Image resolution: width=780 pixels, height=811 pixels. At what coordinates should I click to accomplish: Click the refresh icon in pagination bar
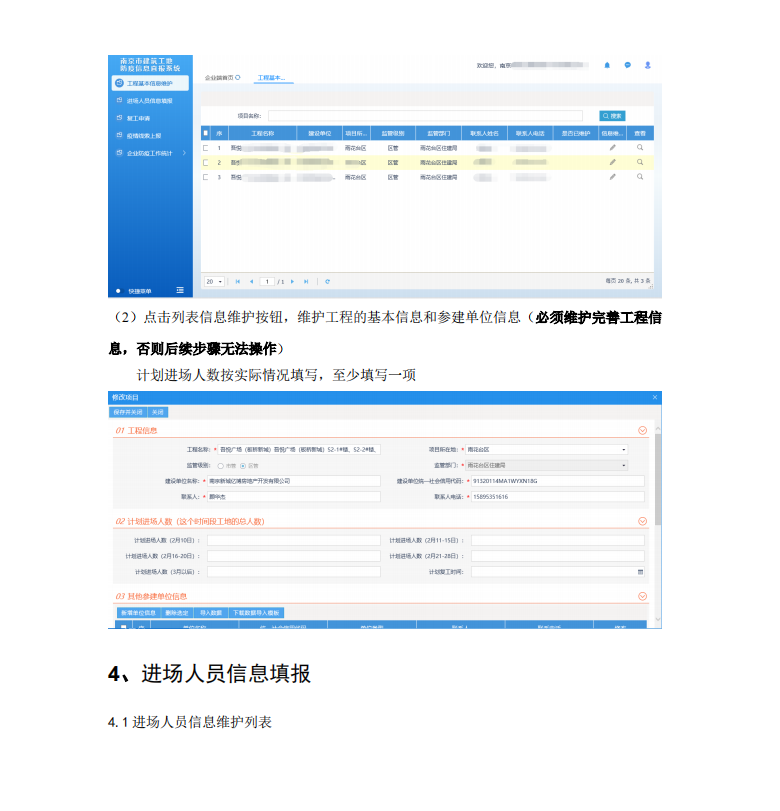(327, 282)
